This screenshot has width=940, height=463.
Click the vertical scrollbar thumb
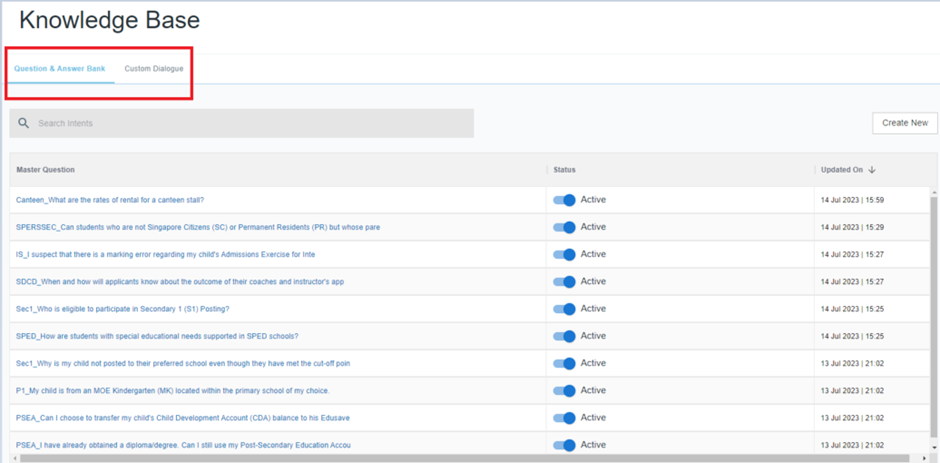[934, 315]
